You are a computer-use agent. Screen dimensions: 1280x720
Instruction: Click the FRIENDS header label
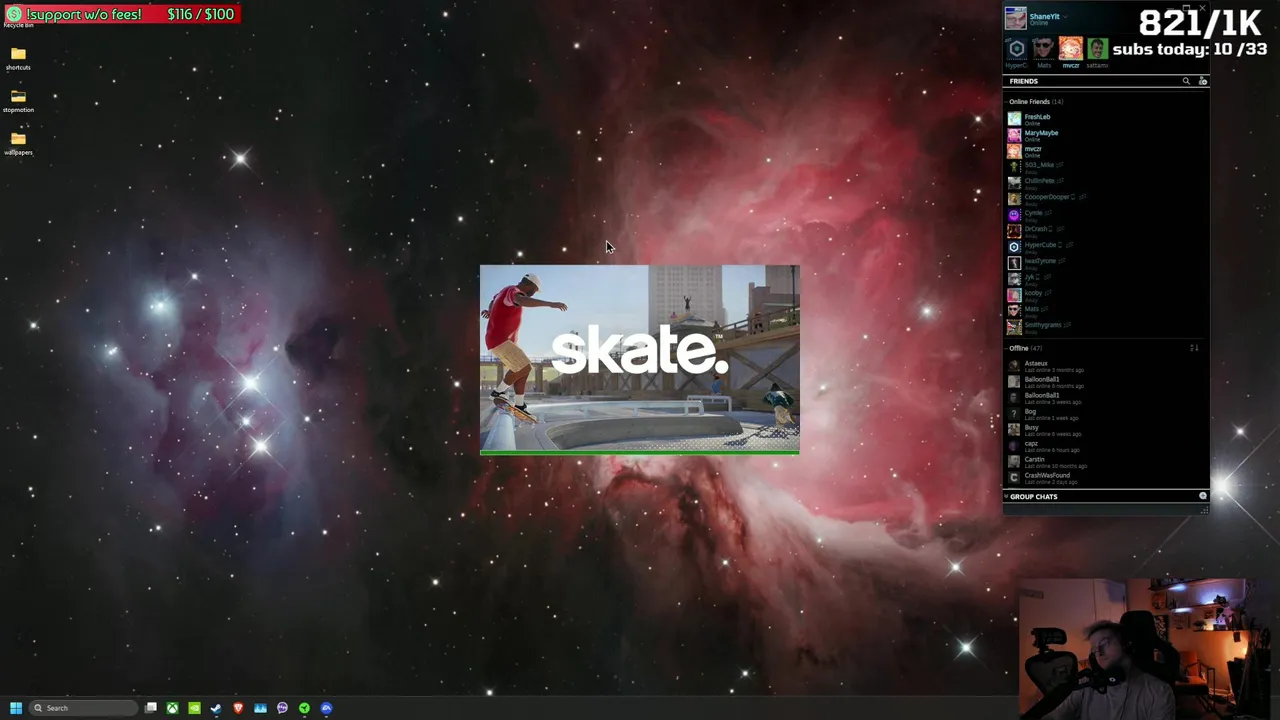1023,81
